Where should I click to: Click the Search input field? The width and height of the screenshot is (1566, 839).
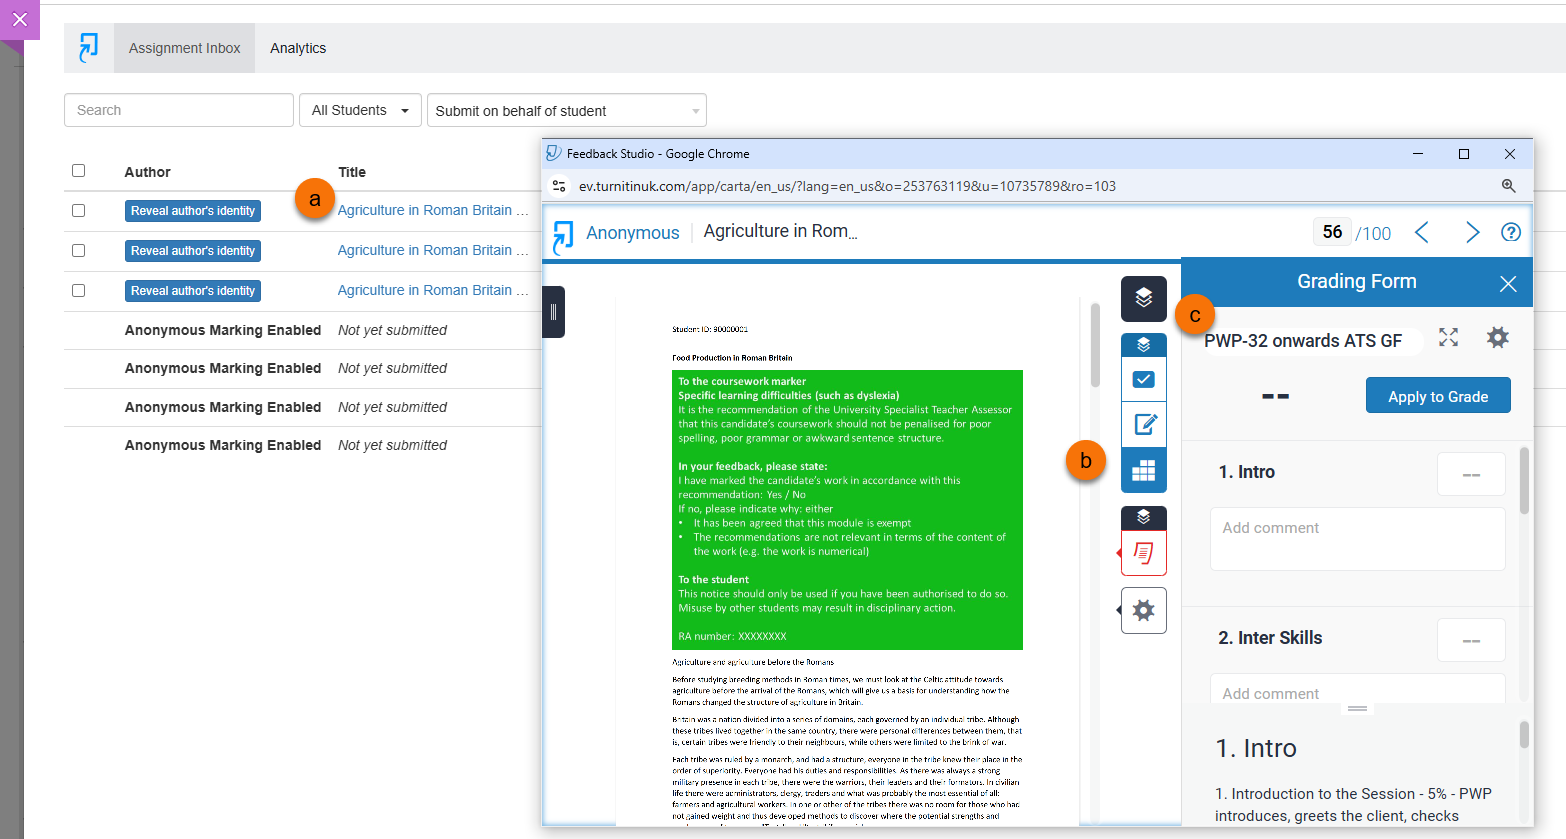tap(178, 110)
